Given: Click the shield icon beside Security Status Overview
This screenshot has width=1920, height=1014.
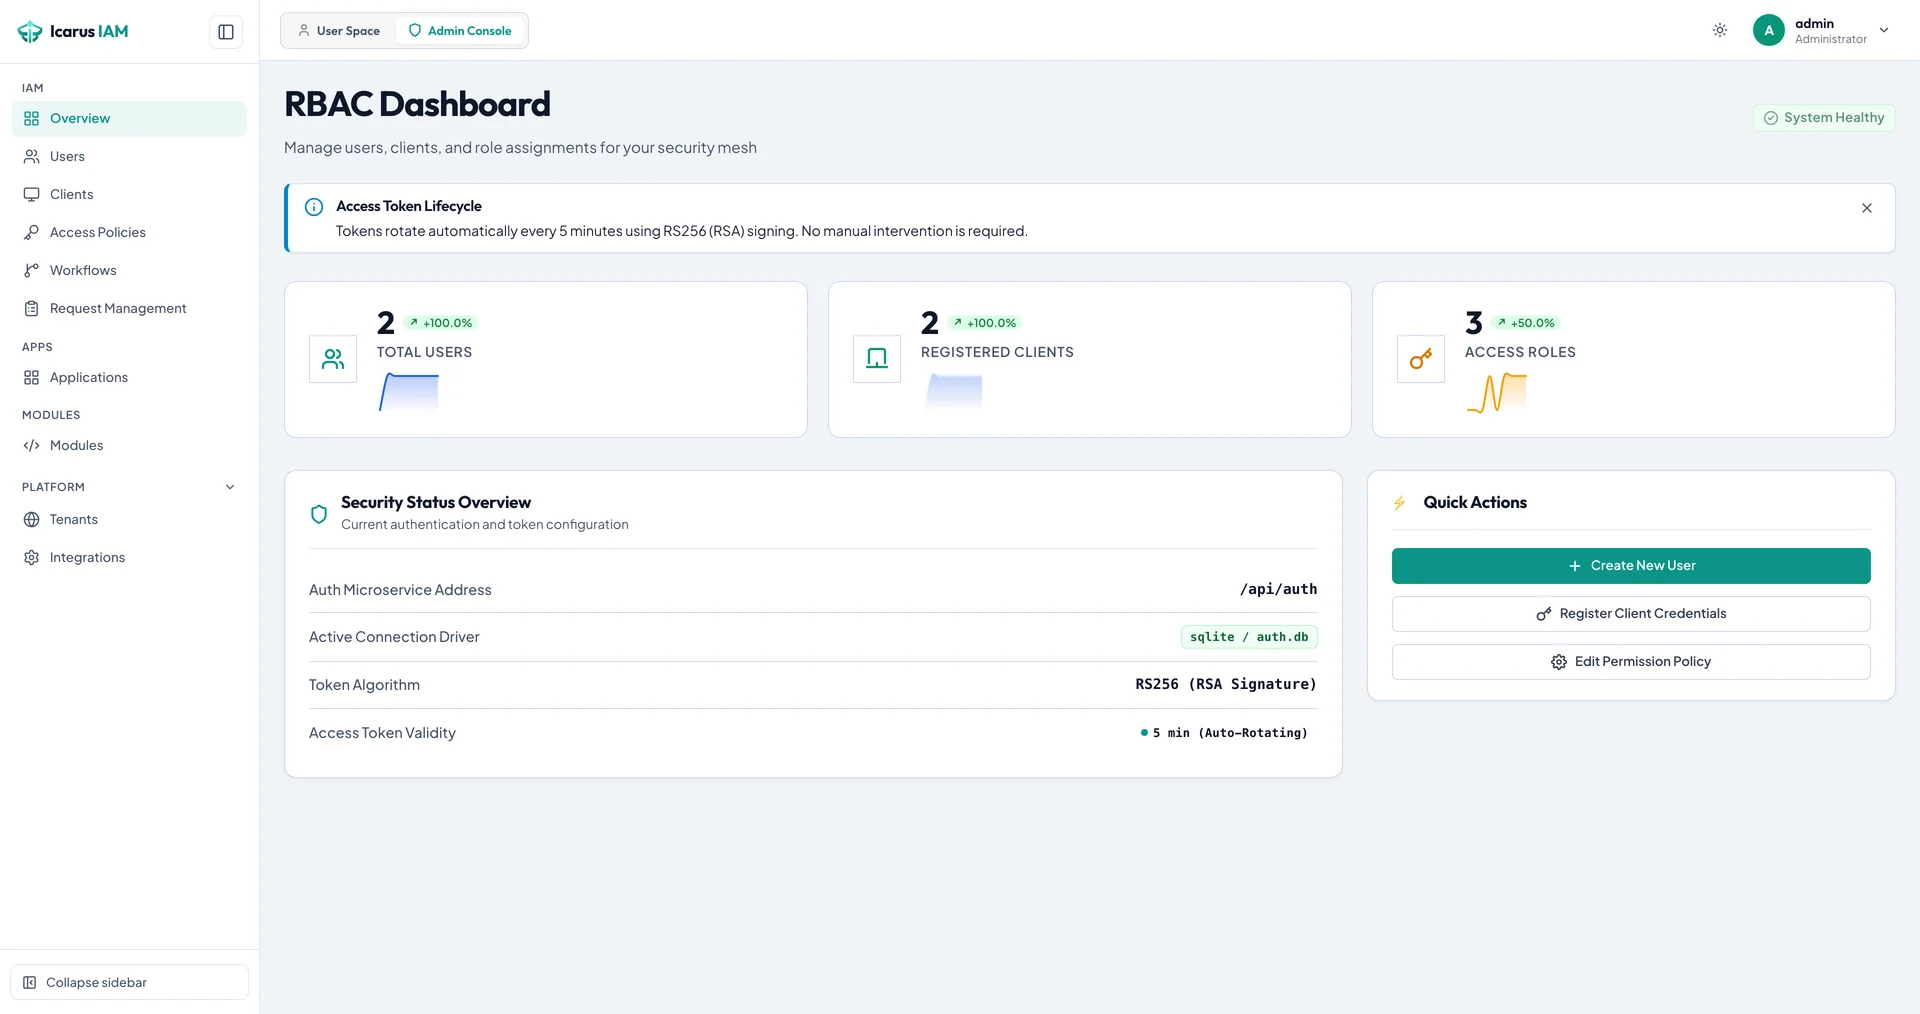Looking at the screenshot, I should click(x=319, y=514).
